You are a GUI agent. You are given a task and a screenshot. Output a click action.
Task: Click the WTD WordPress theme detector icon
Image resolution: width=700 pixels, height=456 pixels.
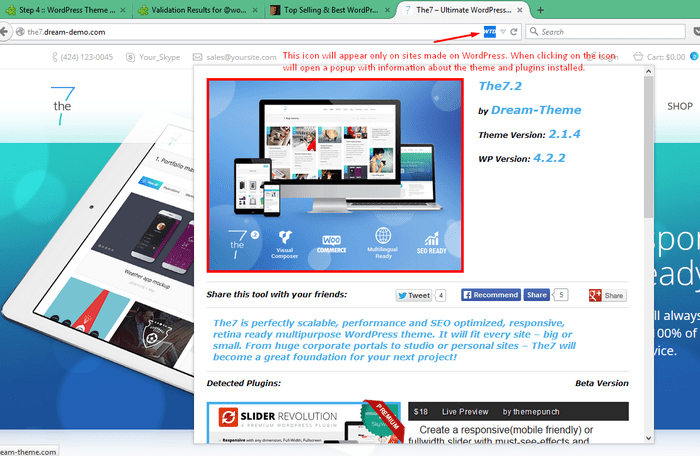(x=490, y=32)
